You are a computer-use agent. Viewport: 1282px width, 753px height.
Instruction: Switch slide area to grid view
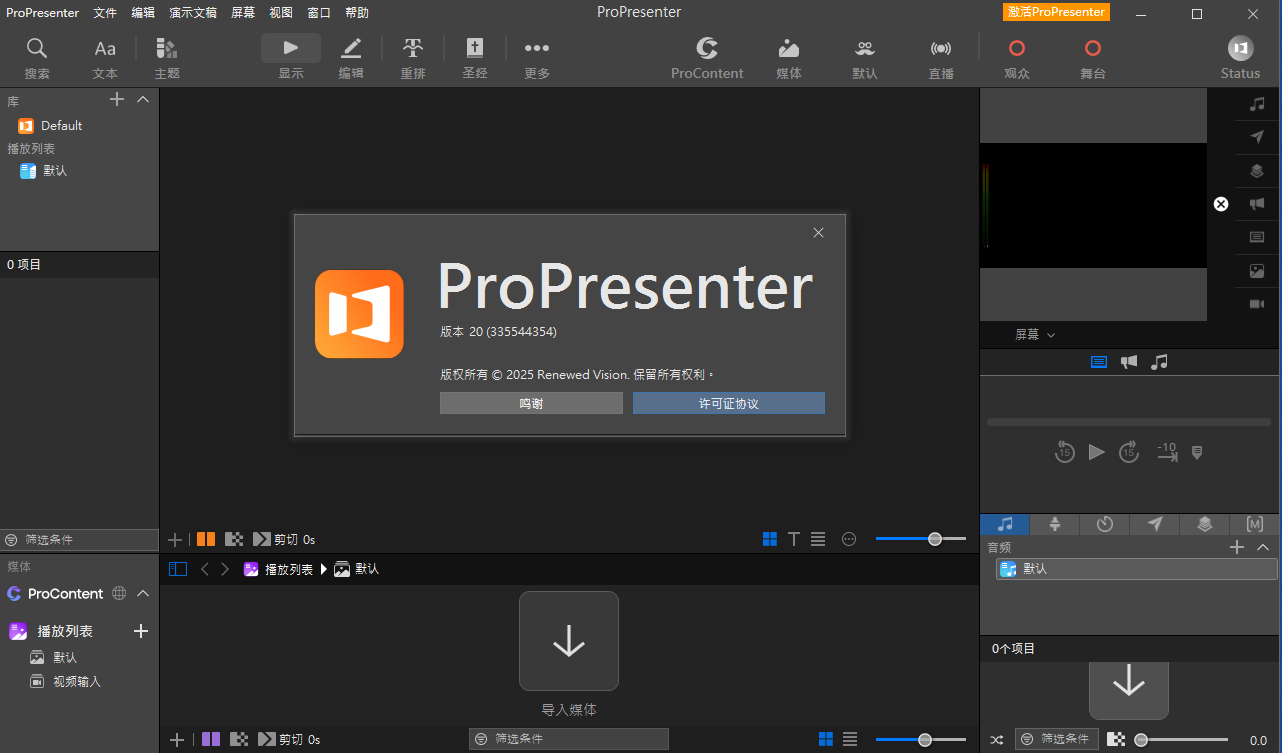pos(770,539)
